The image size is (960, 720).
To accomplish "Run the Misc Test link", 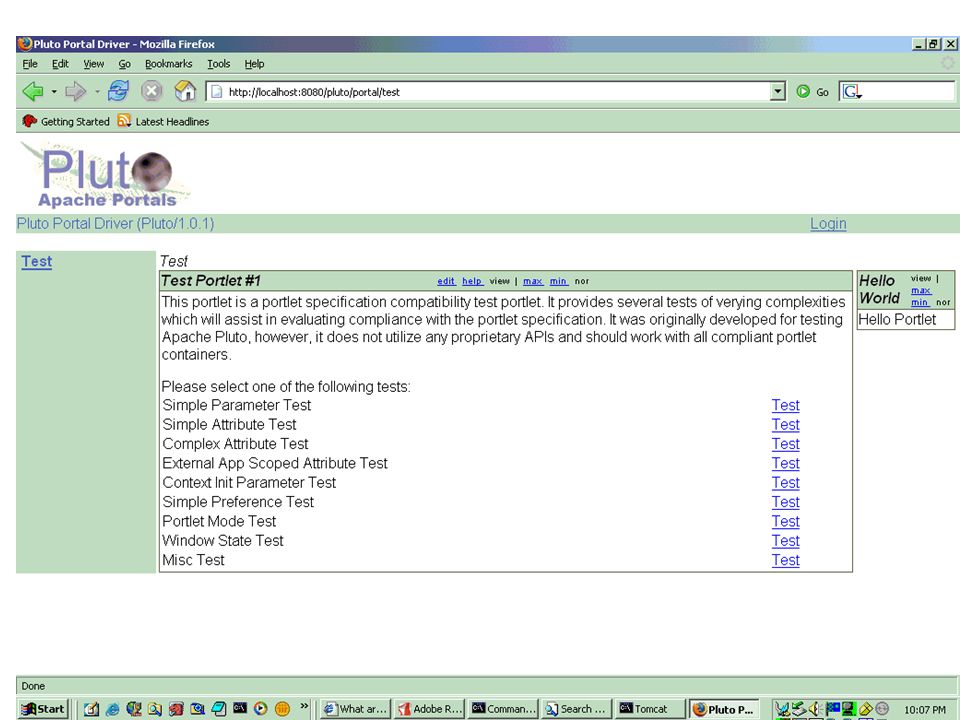I will (x=786, y=560).
